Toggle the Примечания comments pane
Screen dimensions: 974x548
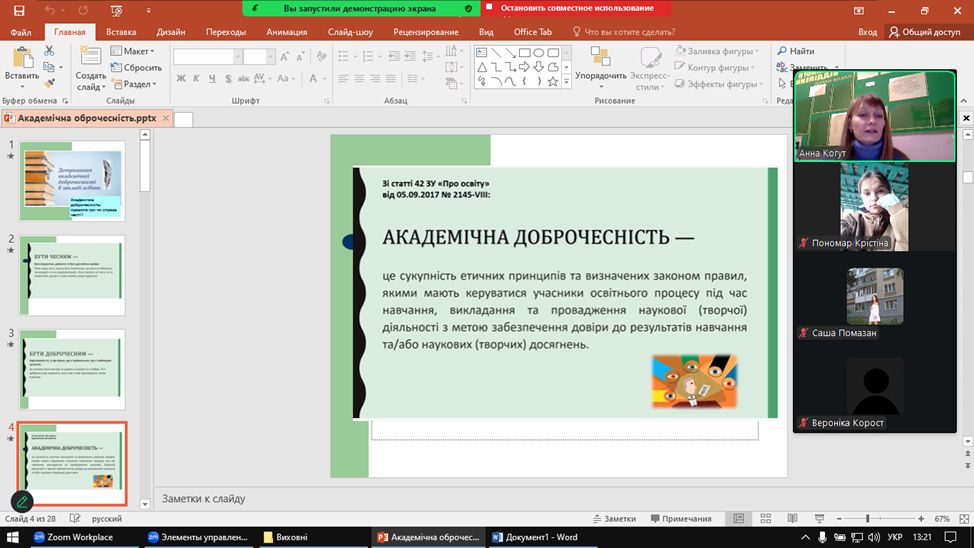tap(679, 519)
